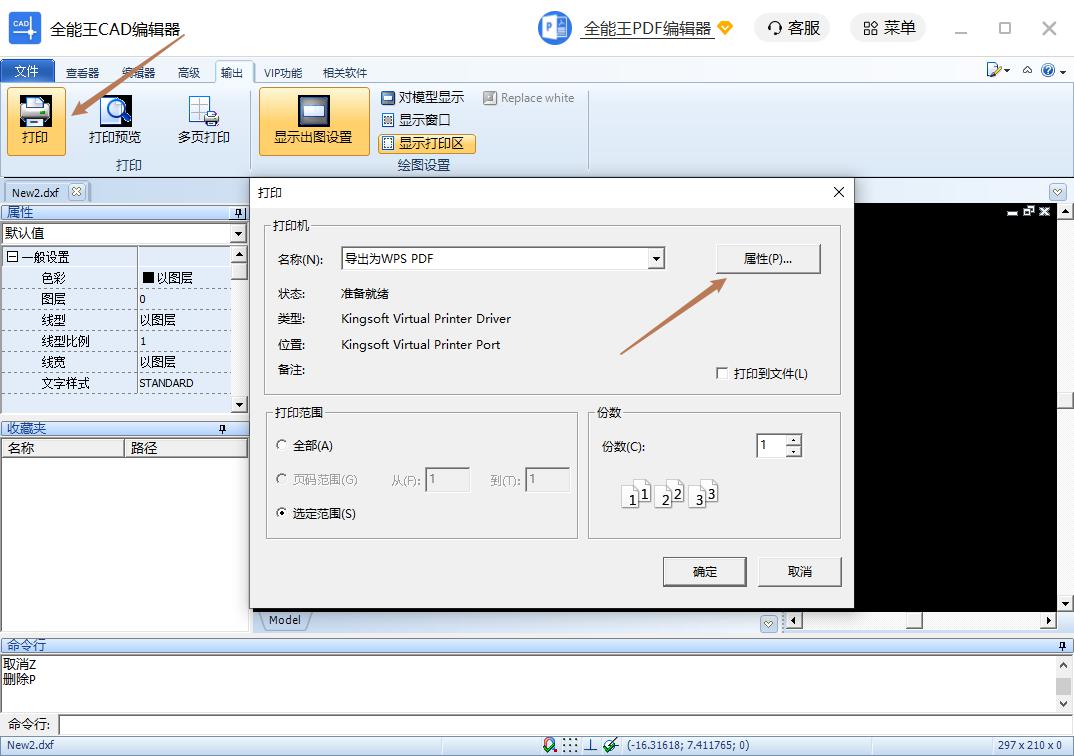Viewport: 1074px width, 756px height.
Task: Open the printer name dropdown
Action: tap(656, 259)
